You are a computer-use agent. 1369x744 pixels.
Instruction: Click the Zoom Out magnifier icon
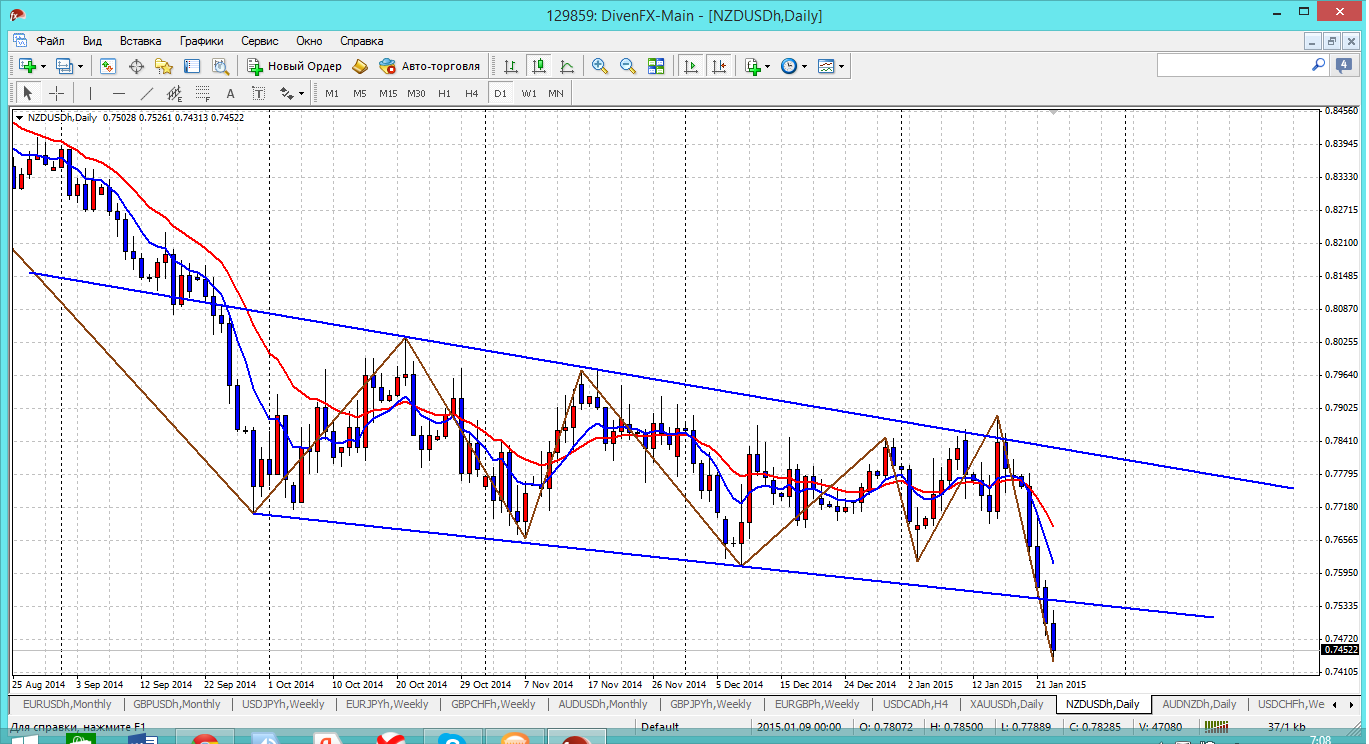tap(628, 66)
